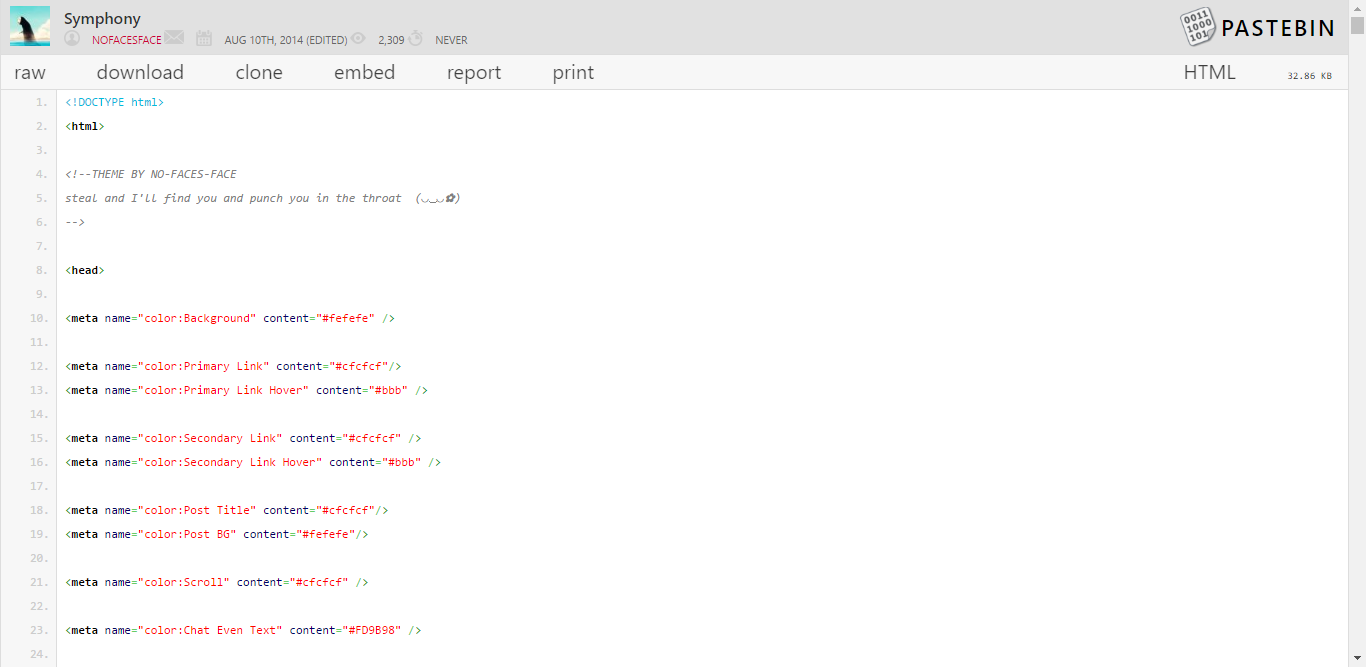Open the envelope message icon next to NOFACESFACE
The width and height of the screenshot is (1366, 667).
pos(174,40)
